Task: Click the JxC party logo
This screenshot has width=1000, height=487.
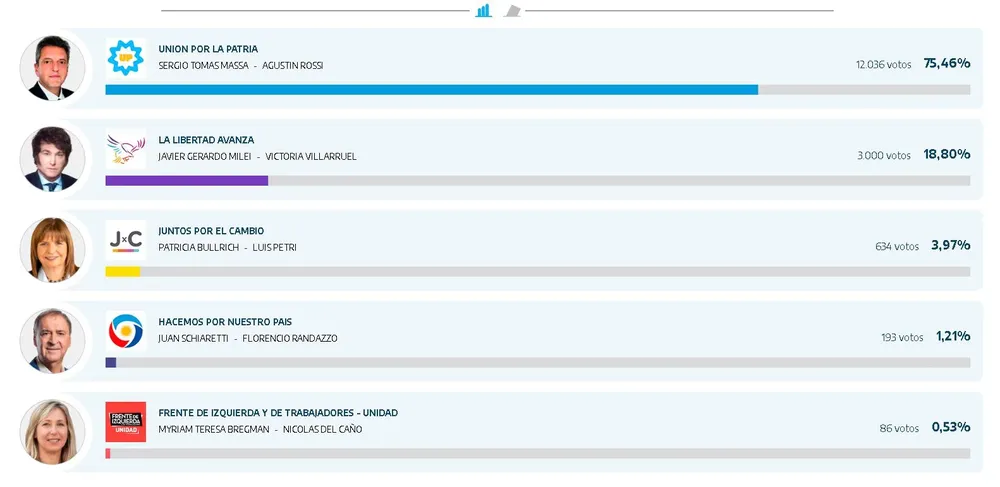Action: [x=126, y=240]
